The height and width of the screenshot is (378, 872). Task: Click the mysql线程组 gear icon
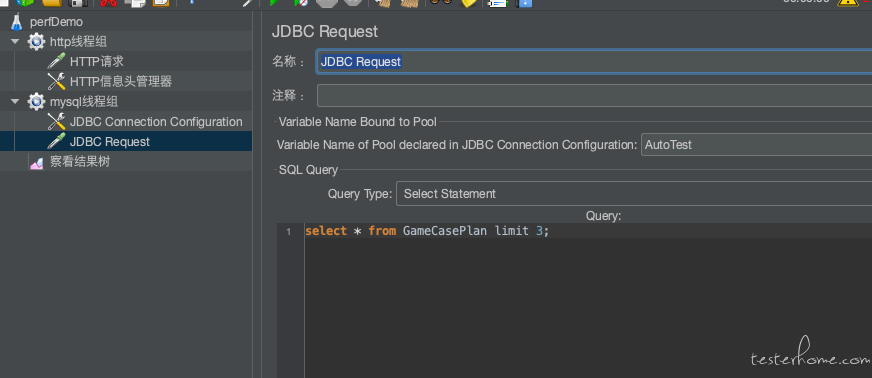point(36,102)
